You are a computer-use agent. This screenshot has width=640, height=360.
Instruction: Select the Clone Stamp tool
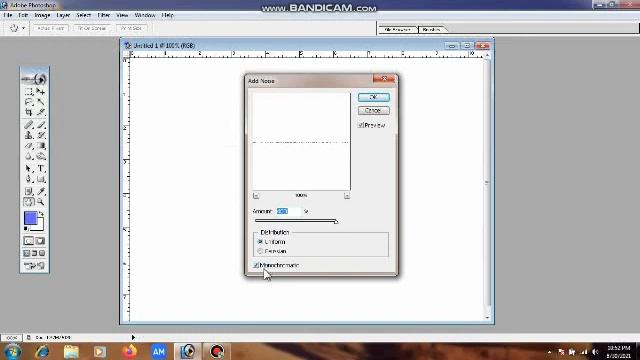click(29, 135)
